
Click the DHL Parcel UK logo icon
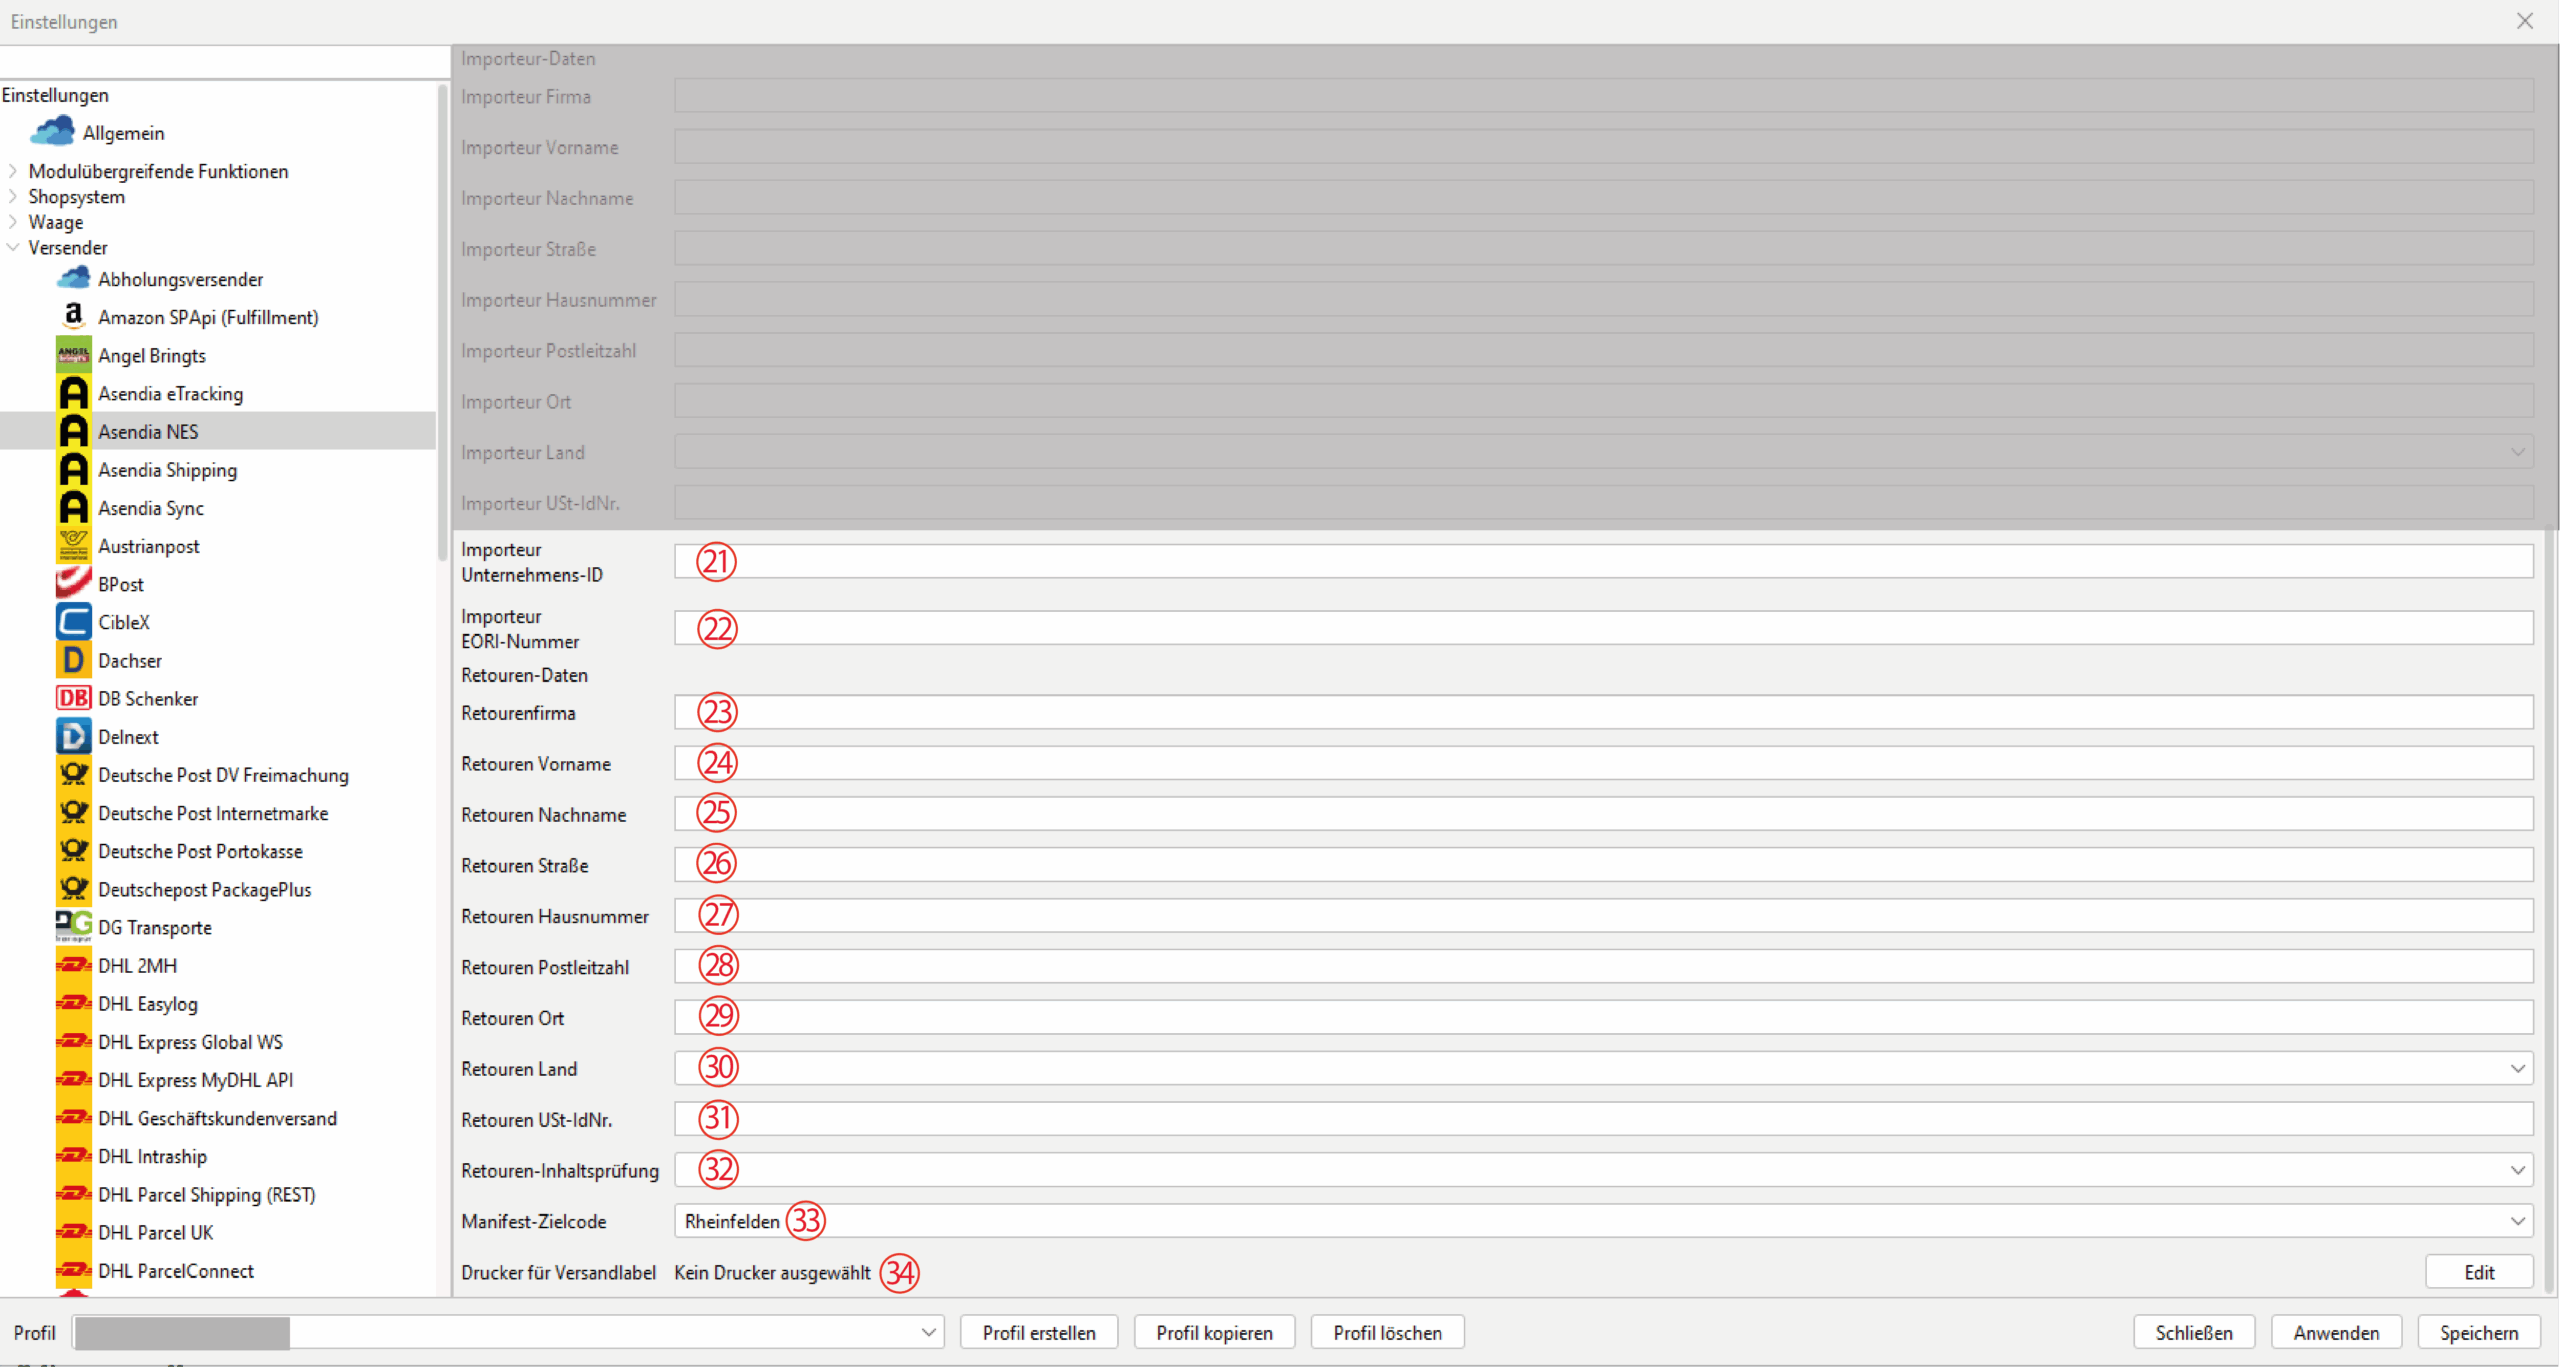(73, 1232)
